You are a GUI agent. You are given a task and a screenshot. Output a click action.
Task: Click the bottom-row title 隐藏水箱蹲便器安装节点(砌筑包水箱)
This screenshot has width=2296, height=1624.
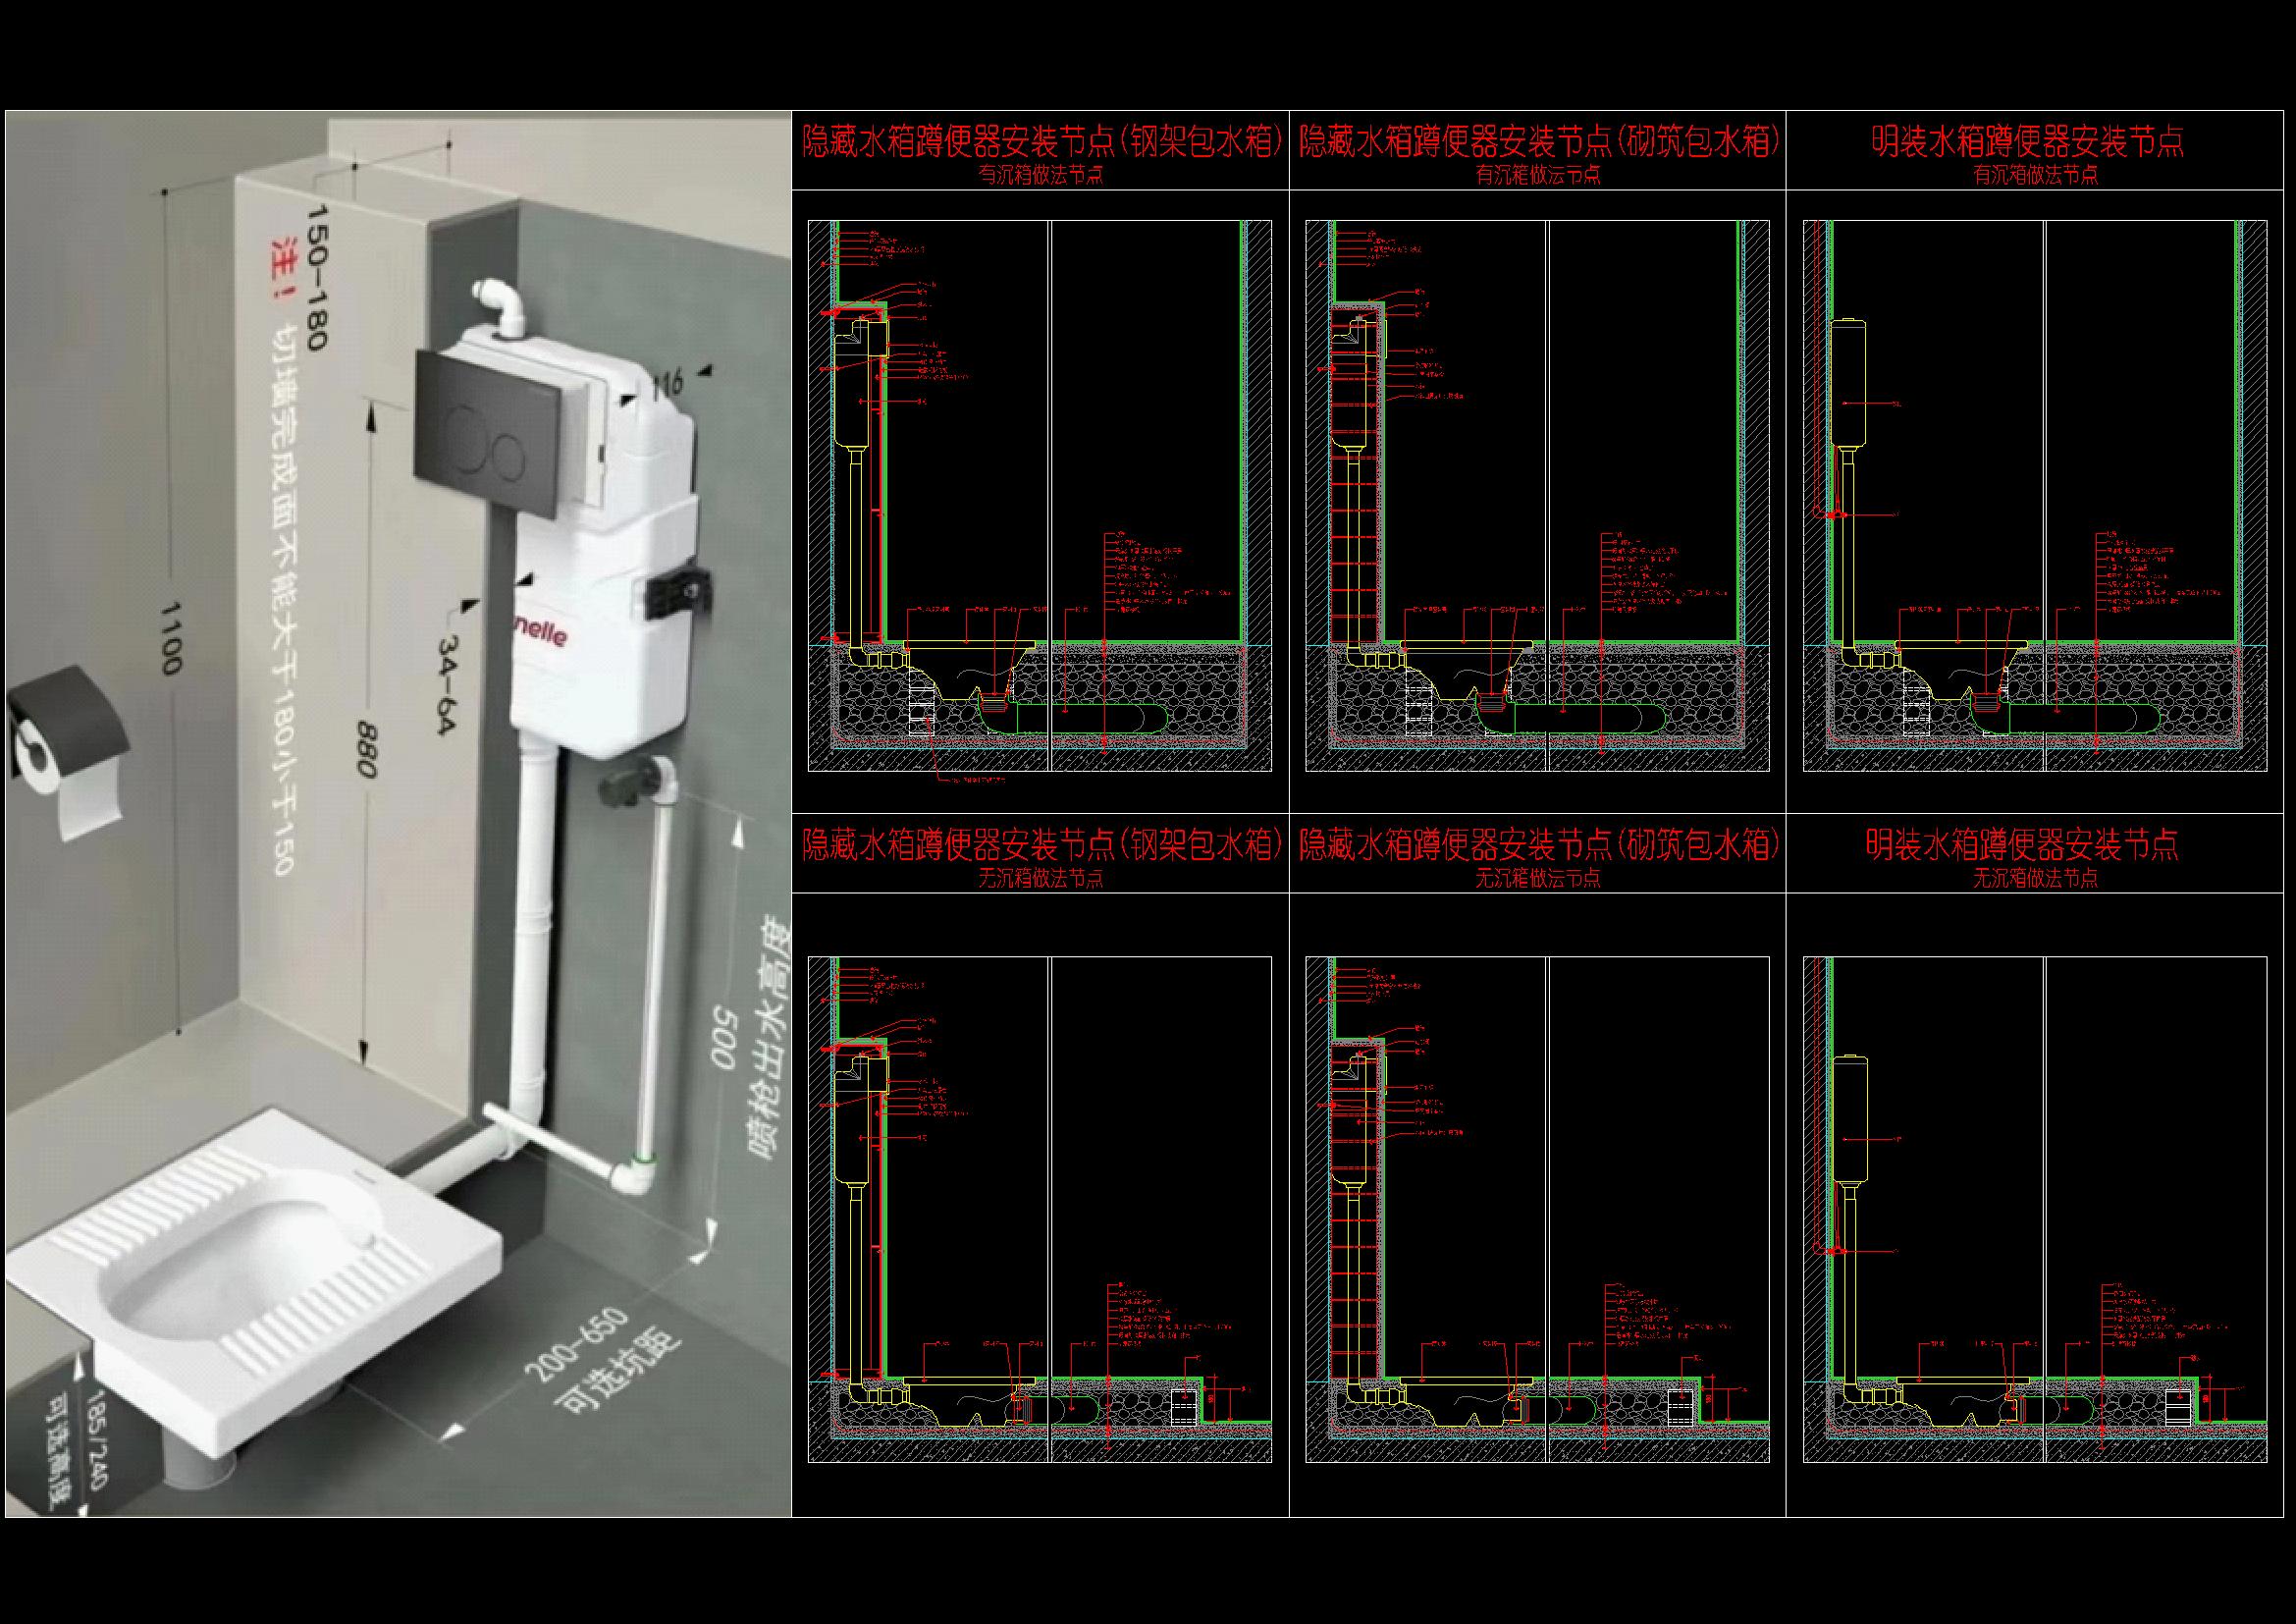(1538, 845)
